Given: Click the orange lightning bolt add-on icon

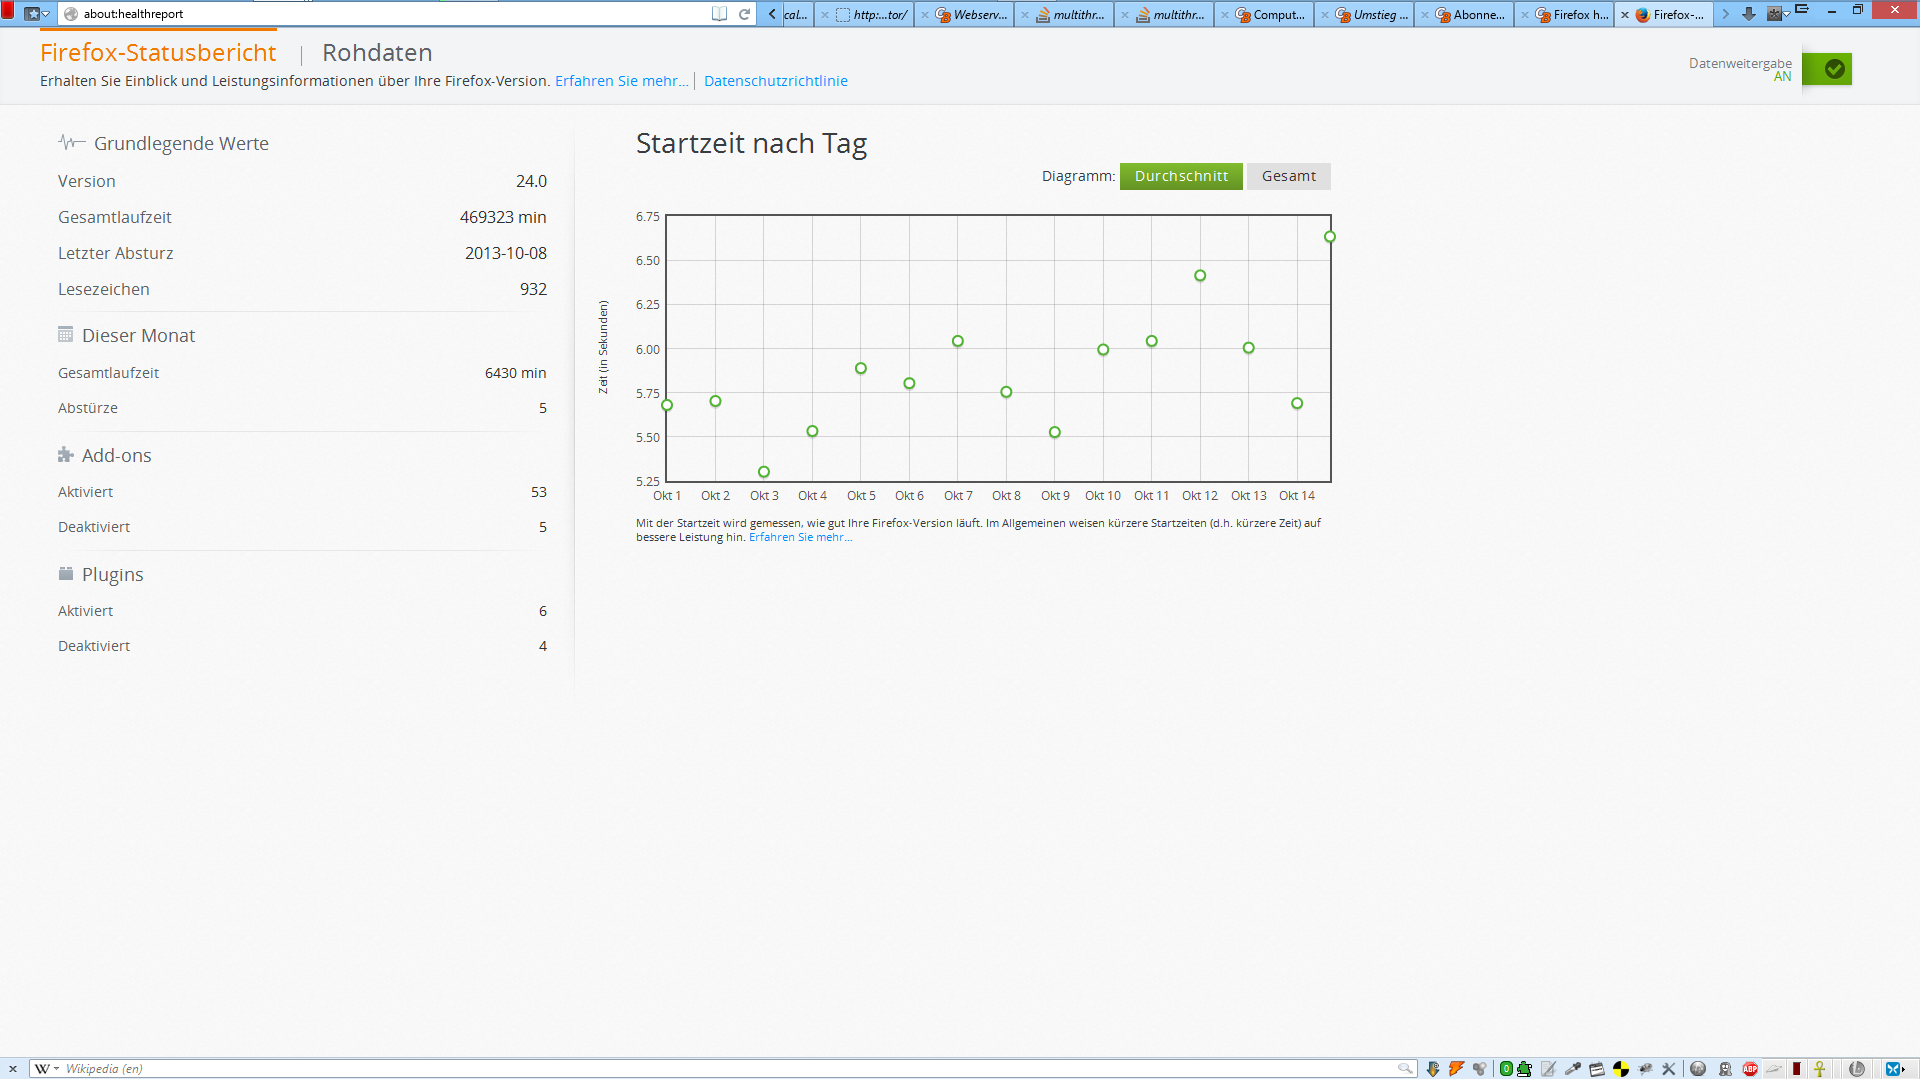Looking at the screenshot, I should [1456, 1069].
